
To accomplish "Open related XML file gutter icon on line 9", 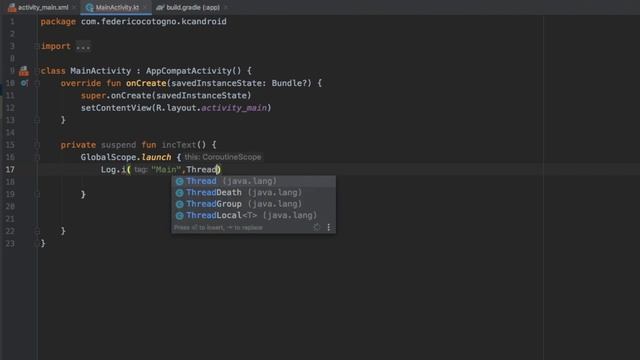I will (24, 71).
